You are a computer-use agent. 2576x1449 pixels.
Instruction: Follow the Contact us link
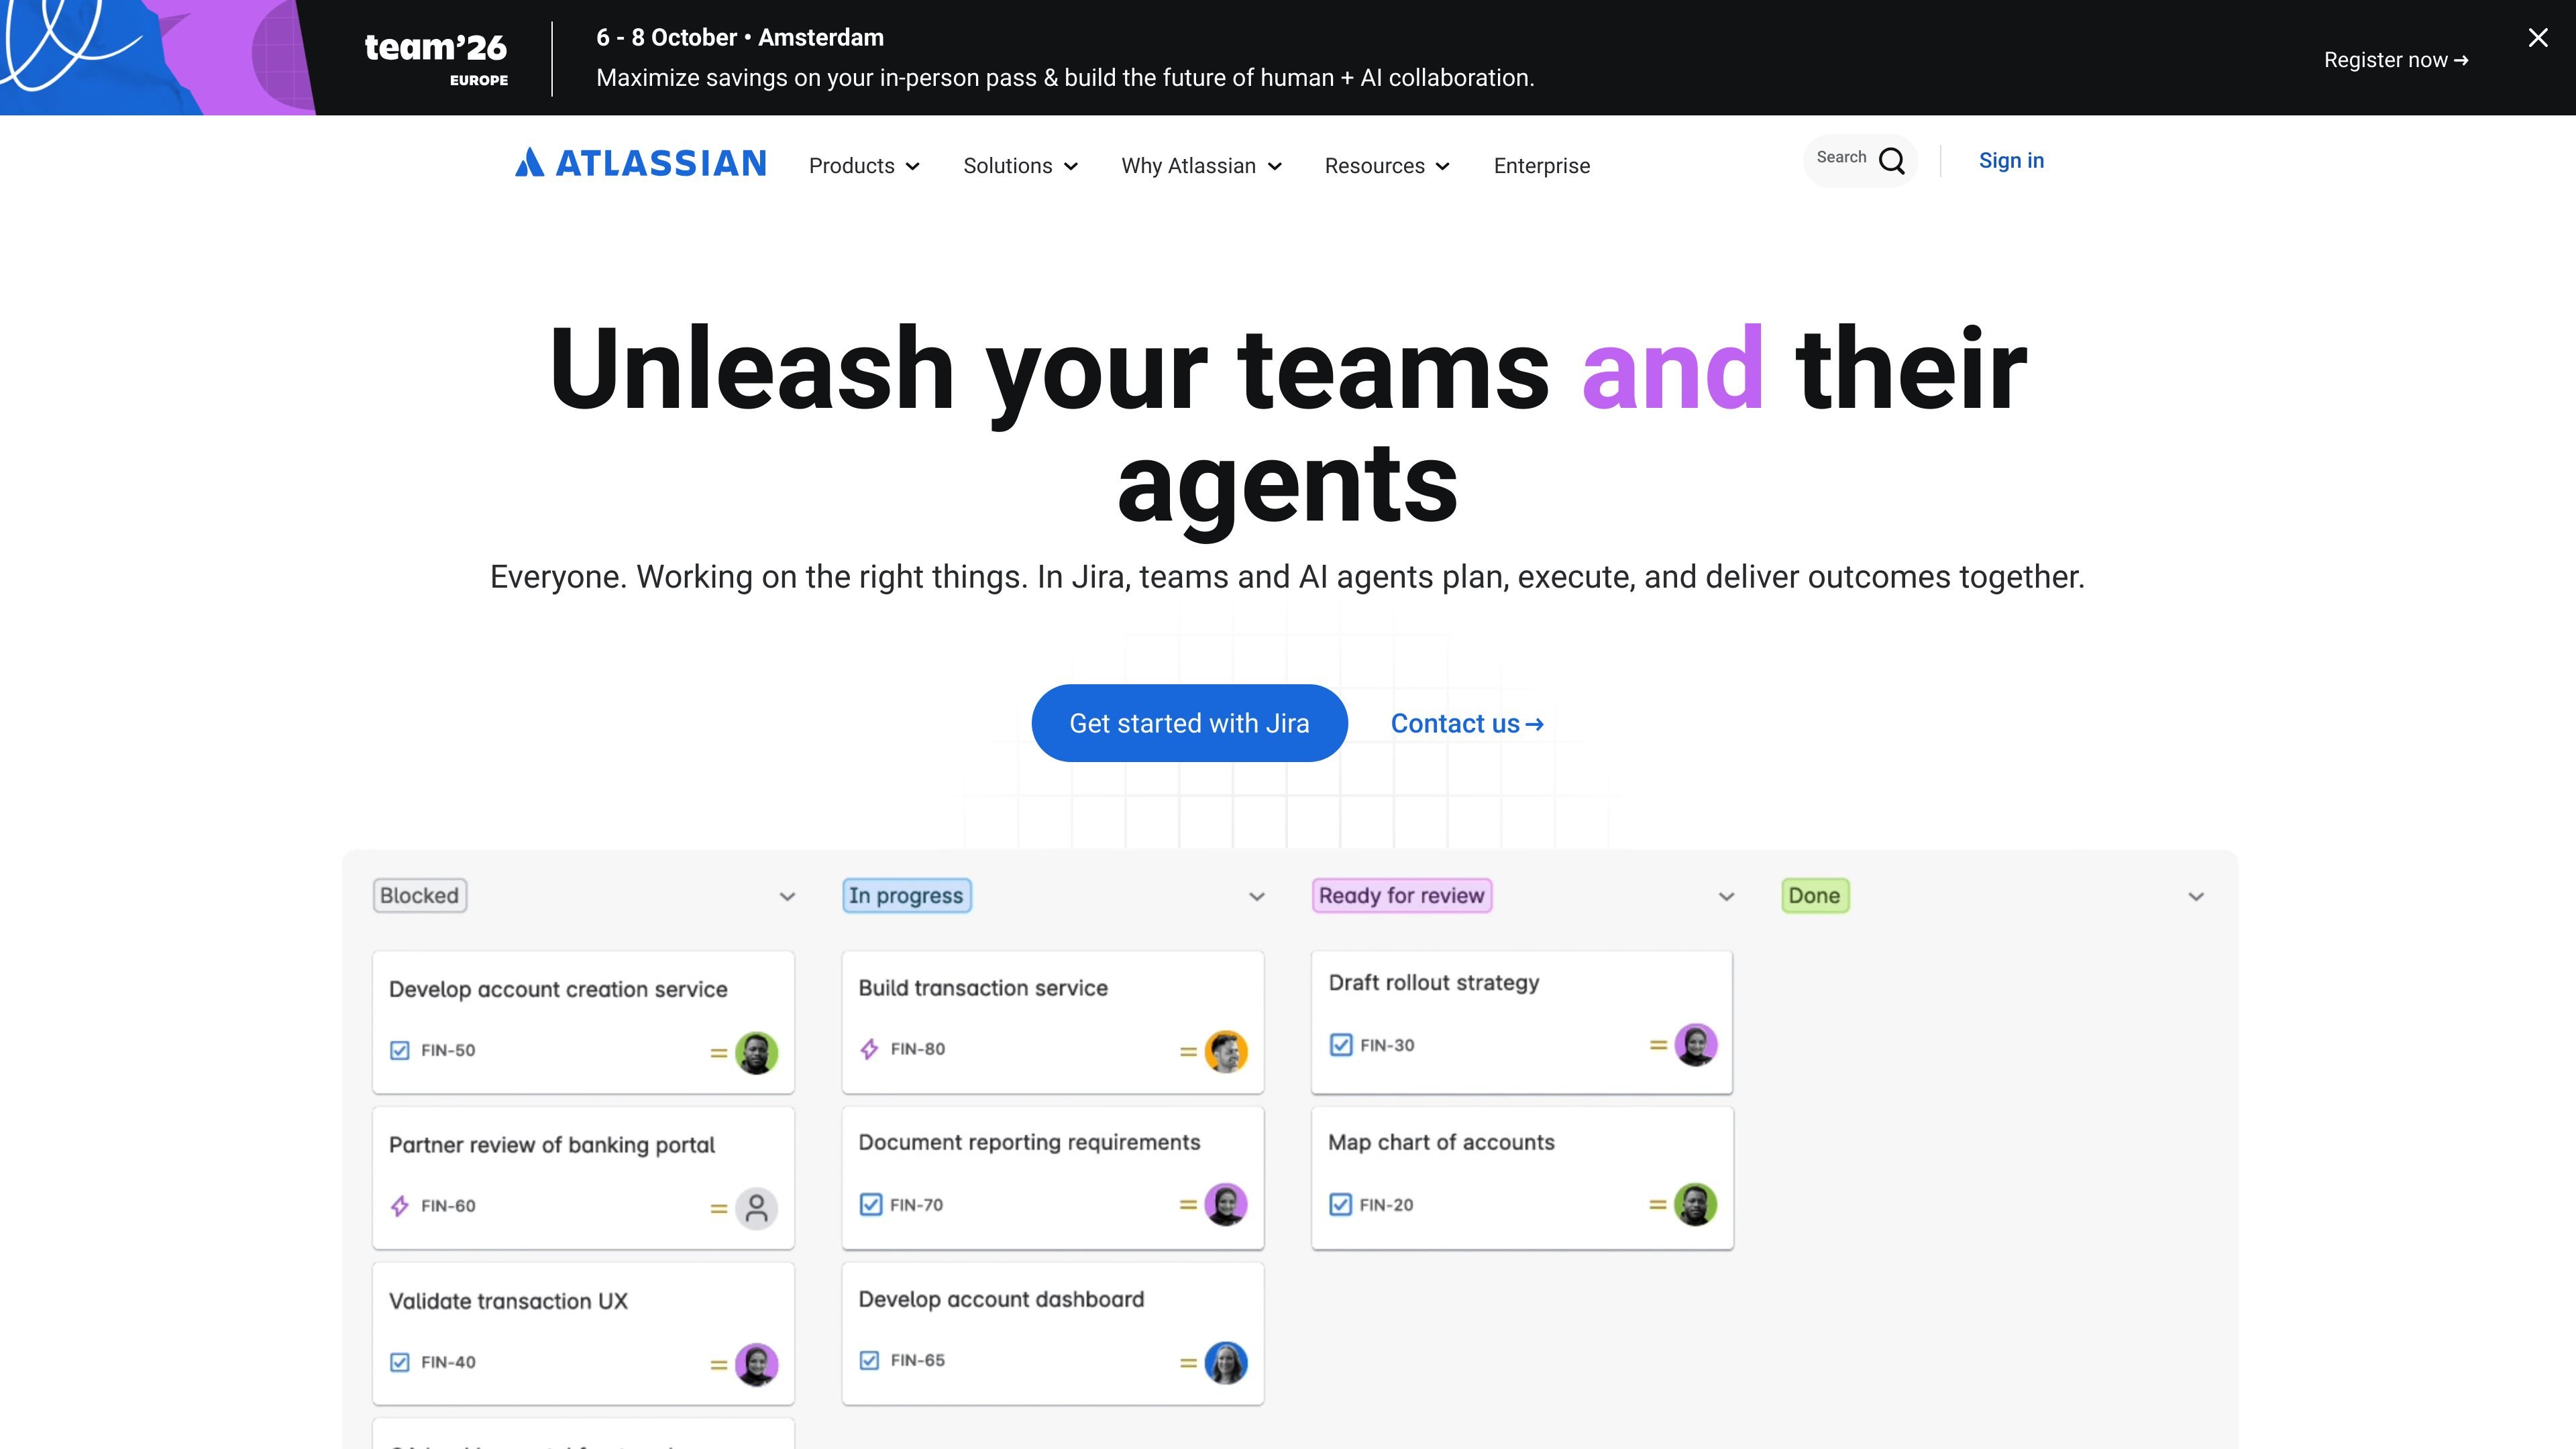[1467, 724]
